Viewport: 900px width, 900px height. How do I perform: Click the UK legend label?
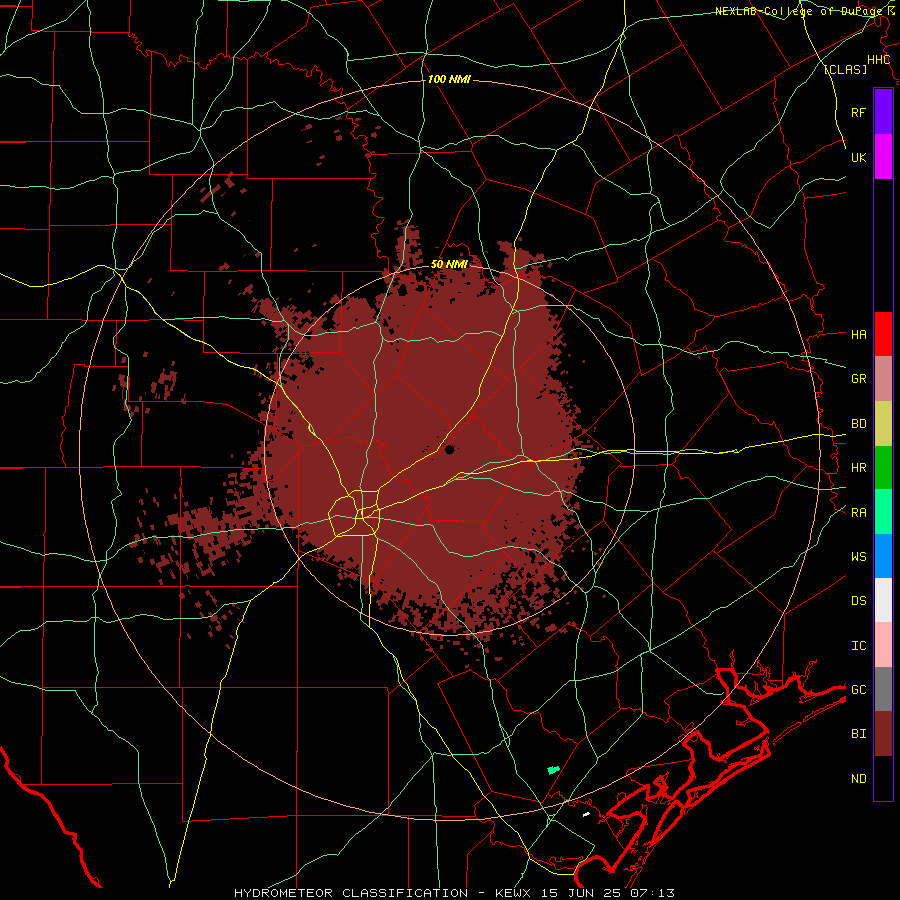coord(858,157)
